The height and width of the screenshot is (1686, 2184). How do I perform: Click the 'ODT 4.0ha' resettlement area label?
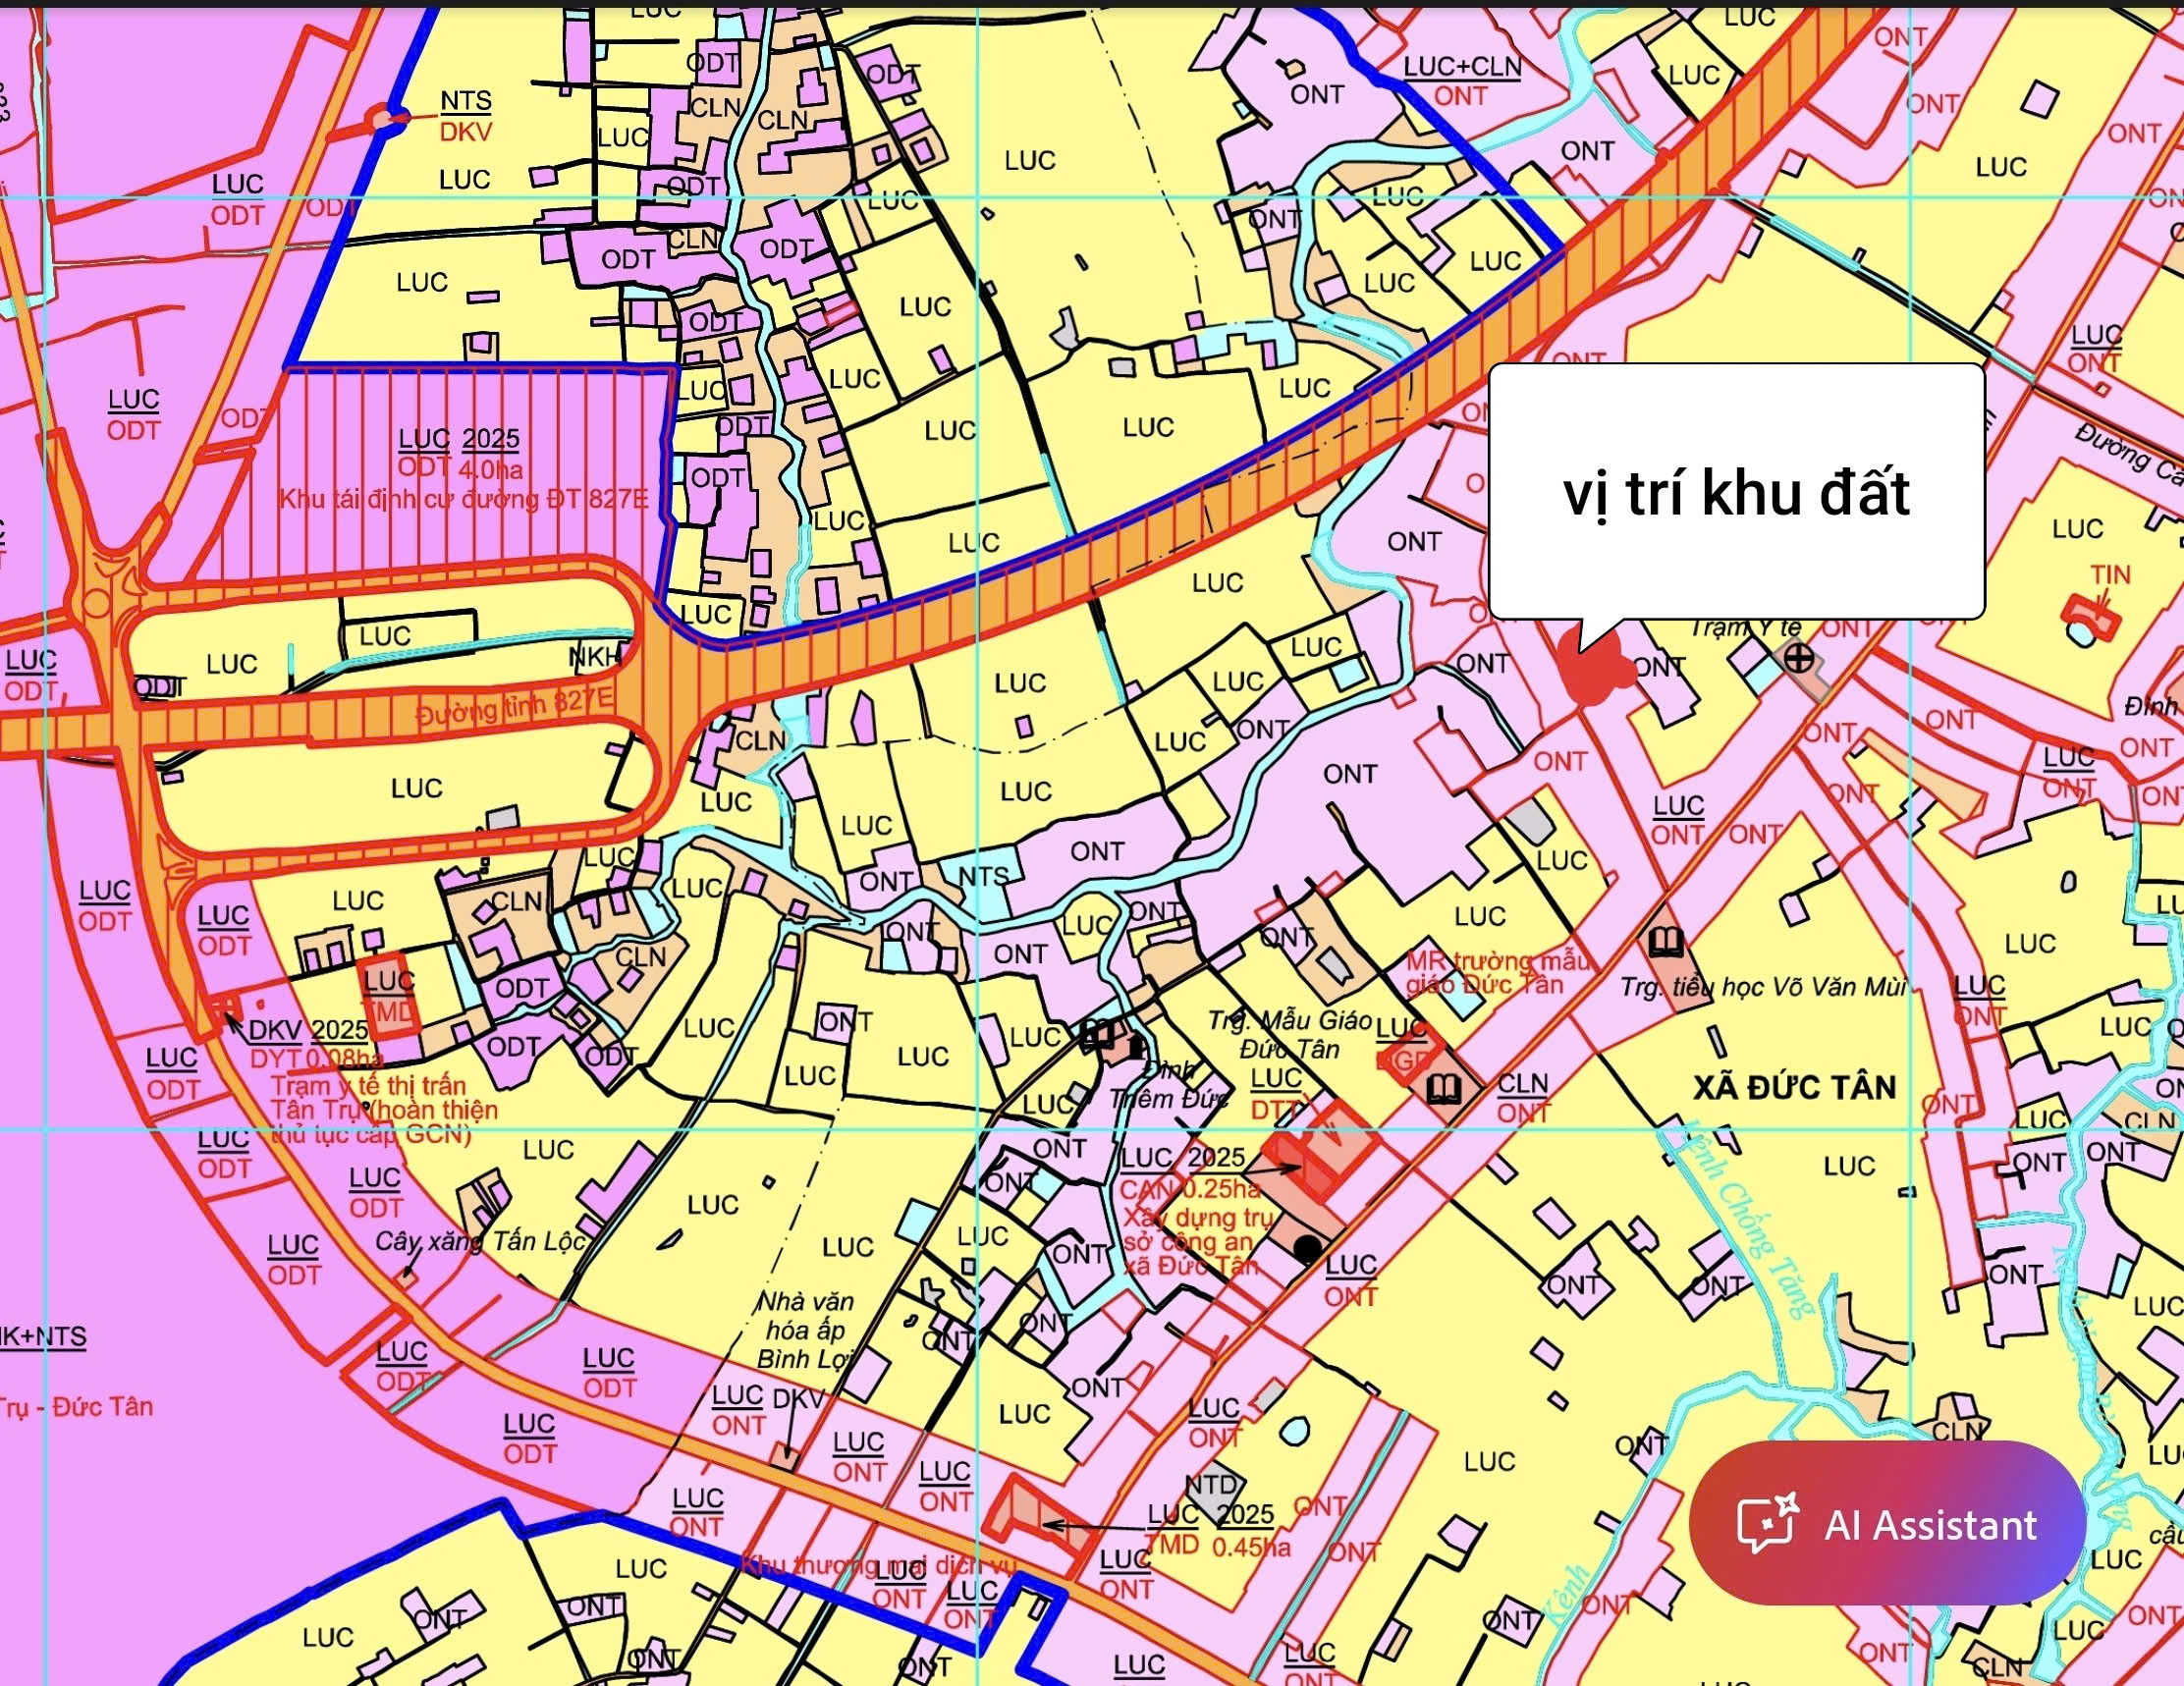(460, 468)
